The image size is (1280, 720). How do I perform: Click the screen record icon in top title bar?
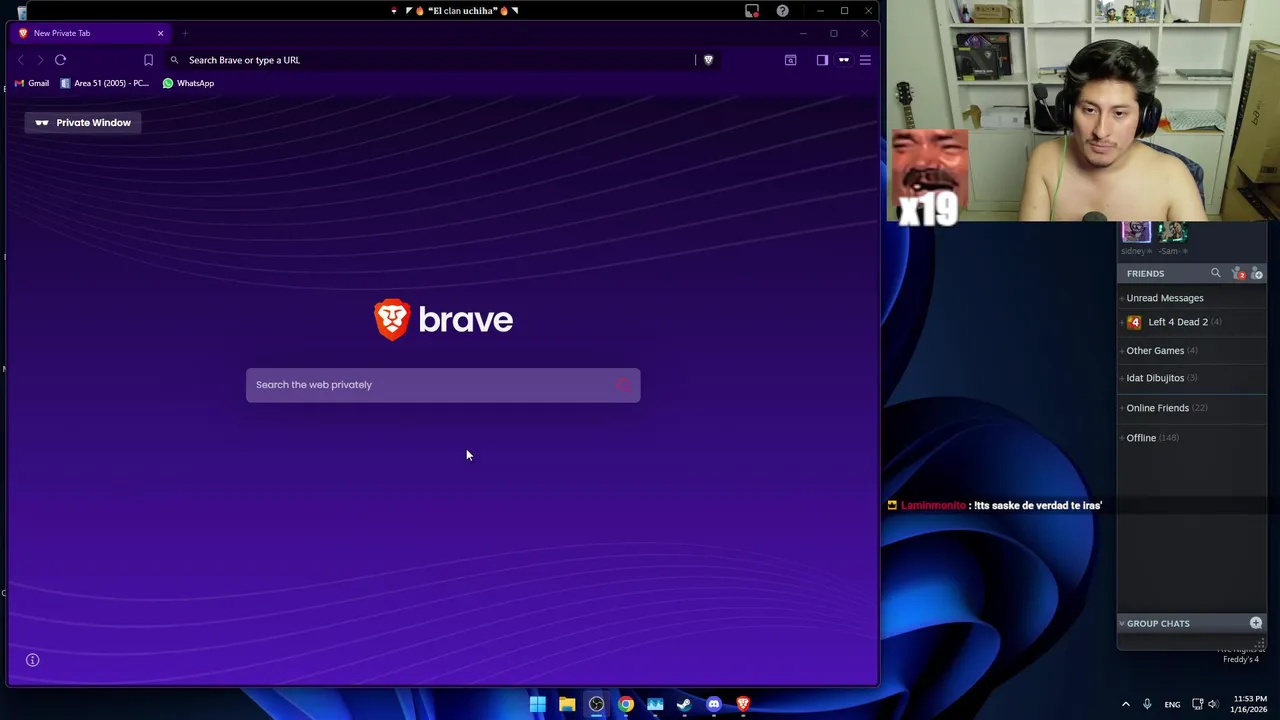click(x=752, y=11)
